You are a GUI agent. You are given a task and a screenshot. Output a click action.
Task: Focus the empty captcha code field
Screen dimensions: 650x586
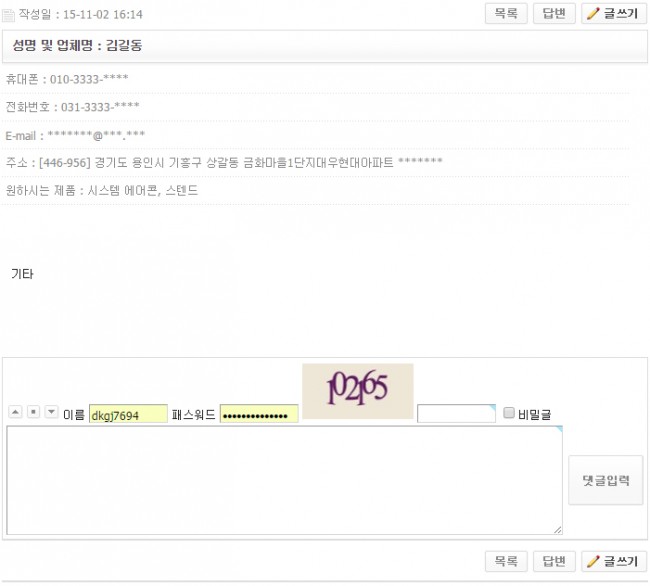pos(456,414)
